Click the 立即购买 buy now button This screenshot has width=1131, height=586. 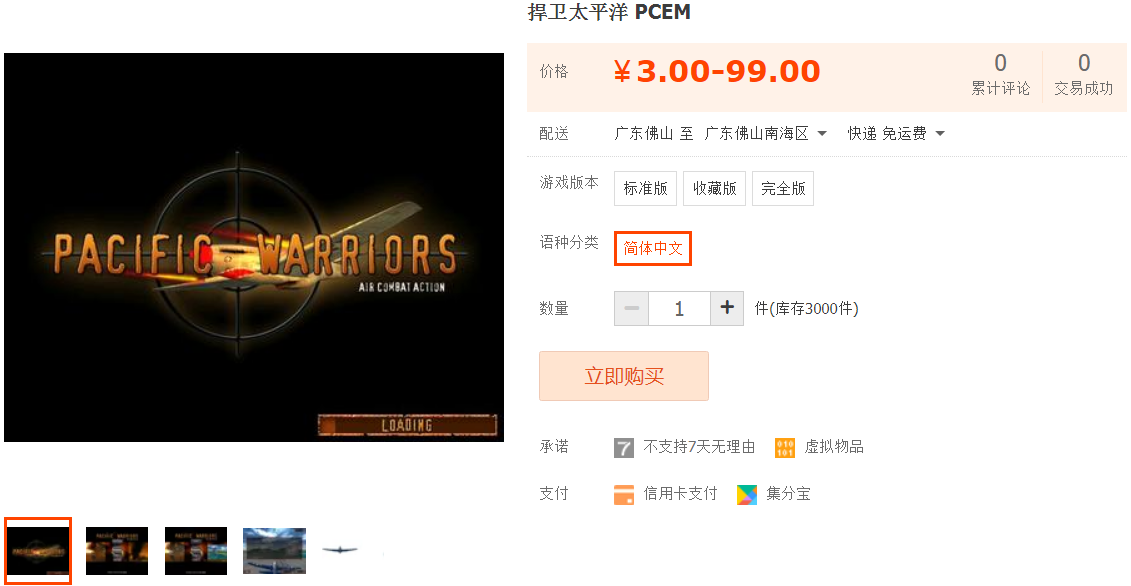coord(624,376)
